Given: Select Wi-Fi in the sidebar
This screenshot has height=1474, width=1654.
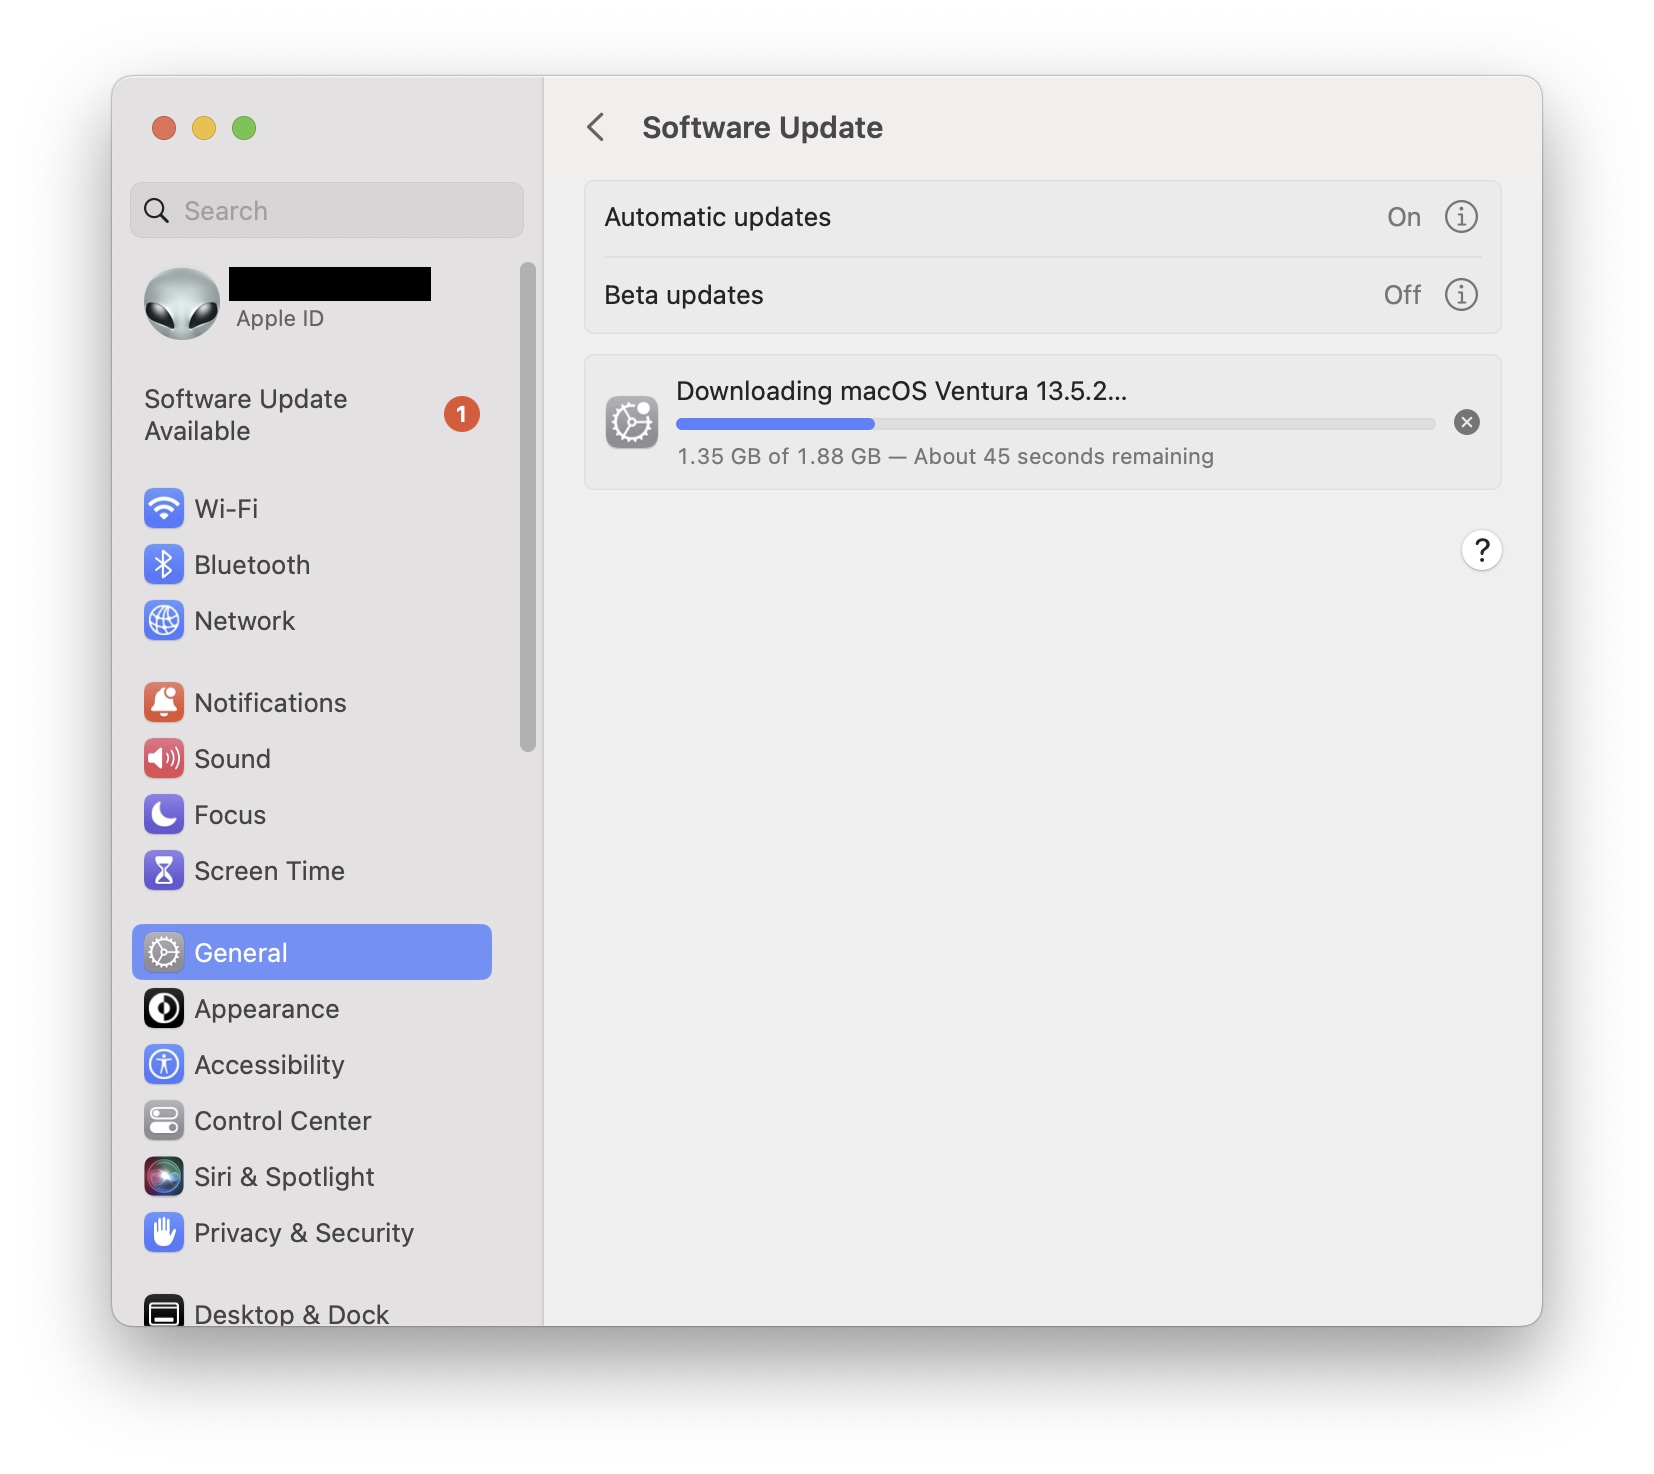Looking at the screenshot, I should (312, 508).
